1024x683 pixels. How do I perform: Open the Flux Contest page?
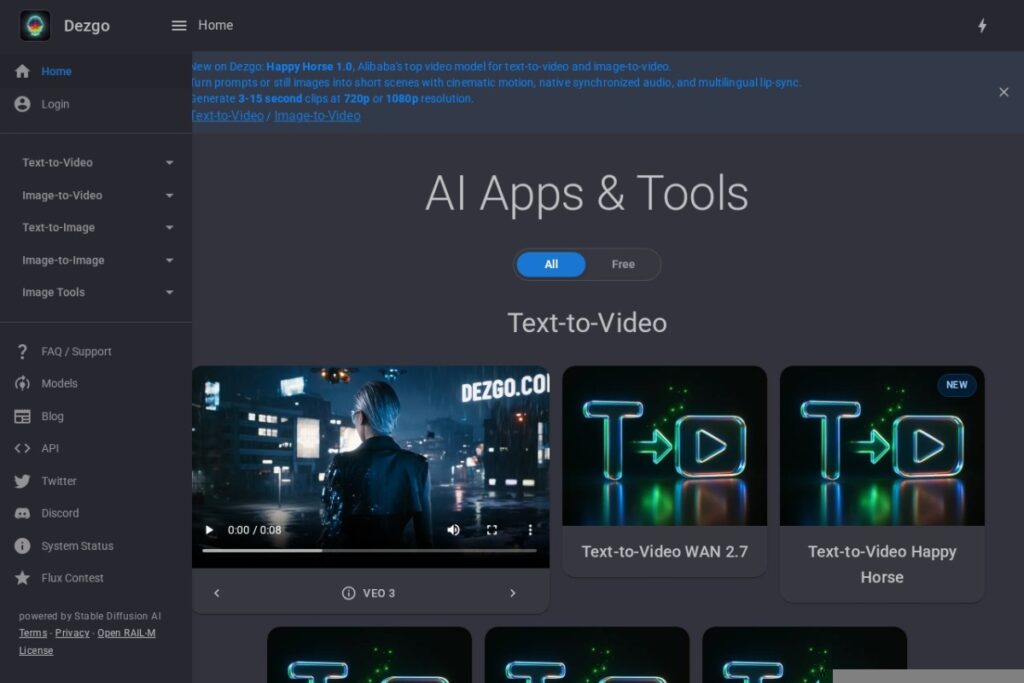point(96,578)
